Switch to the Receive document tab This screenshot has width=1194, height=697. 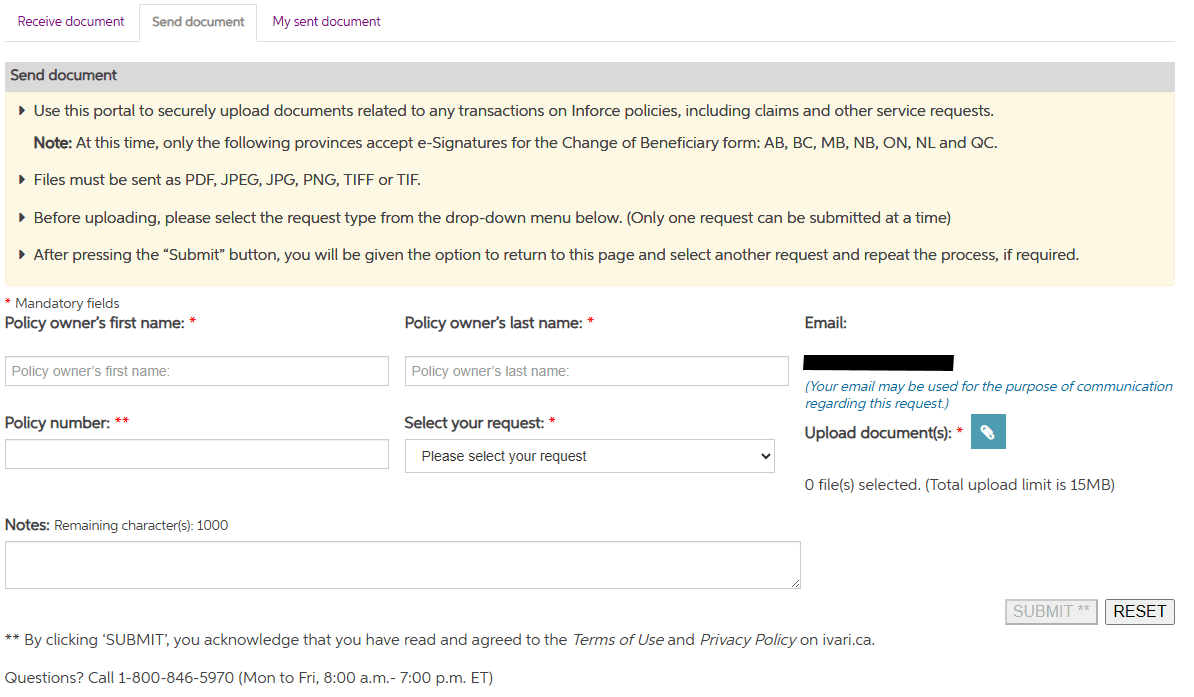(x=71, y=21)
